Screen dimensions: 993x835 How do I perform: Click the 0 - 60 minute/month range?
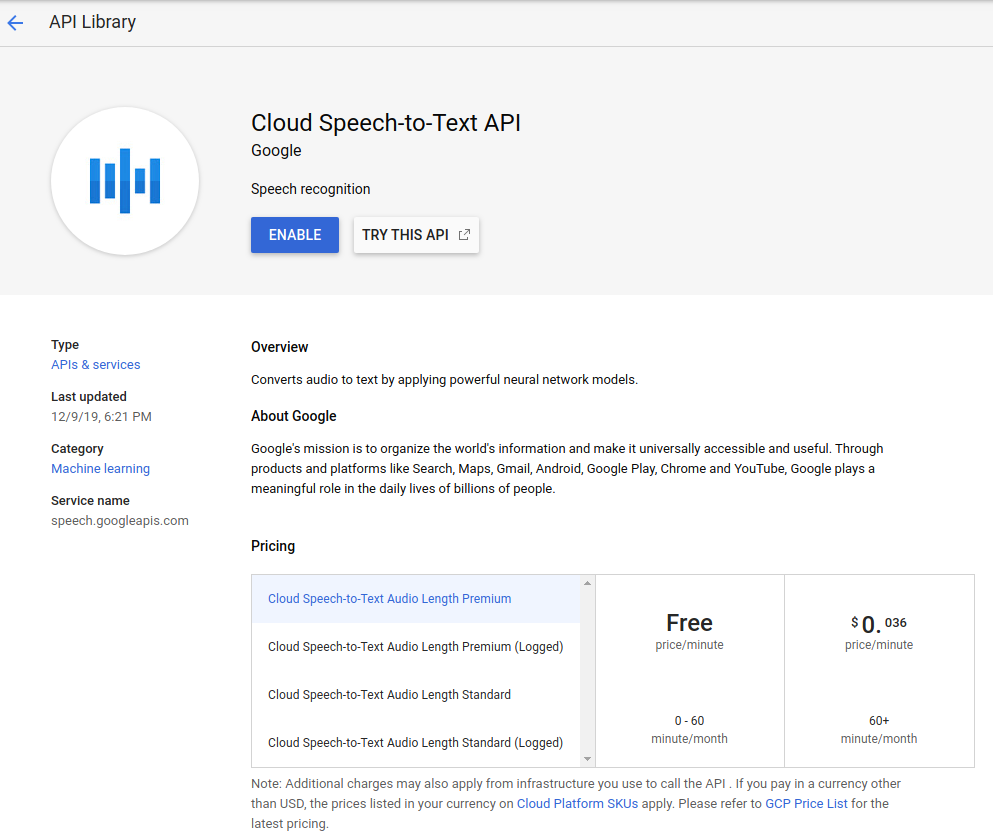pos(689,729)
